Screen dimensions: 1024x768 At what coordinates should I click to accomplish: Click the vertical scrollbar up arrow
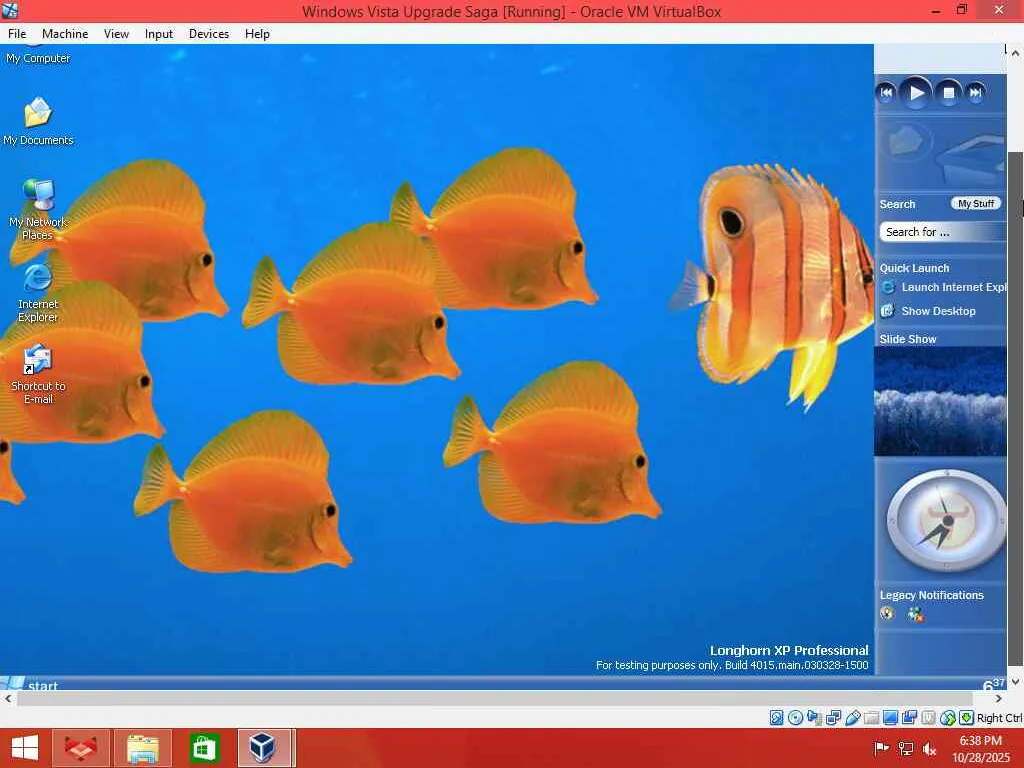click(x=1016, y=53)
